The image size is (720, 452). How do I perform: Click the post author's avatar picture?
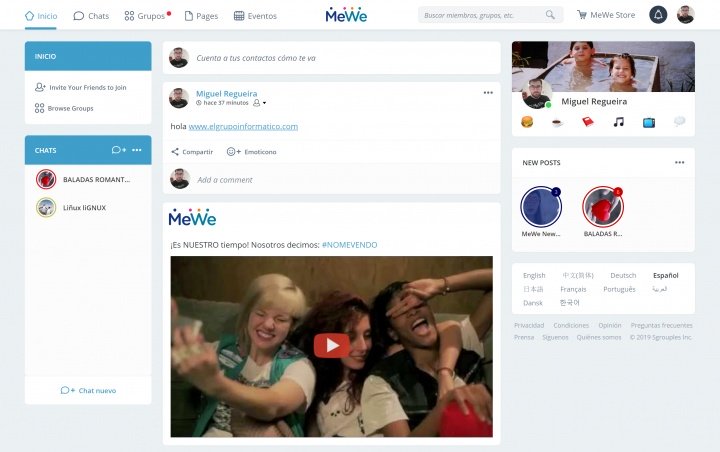tap(179, 98)
